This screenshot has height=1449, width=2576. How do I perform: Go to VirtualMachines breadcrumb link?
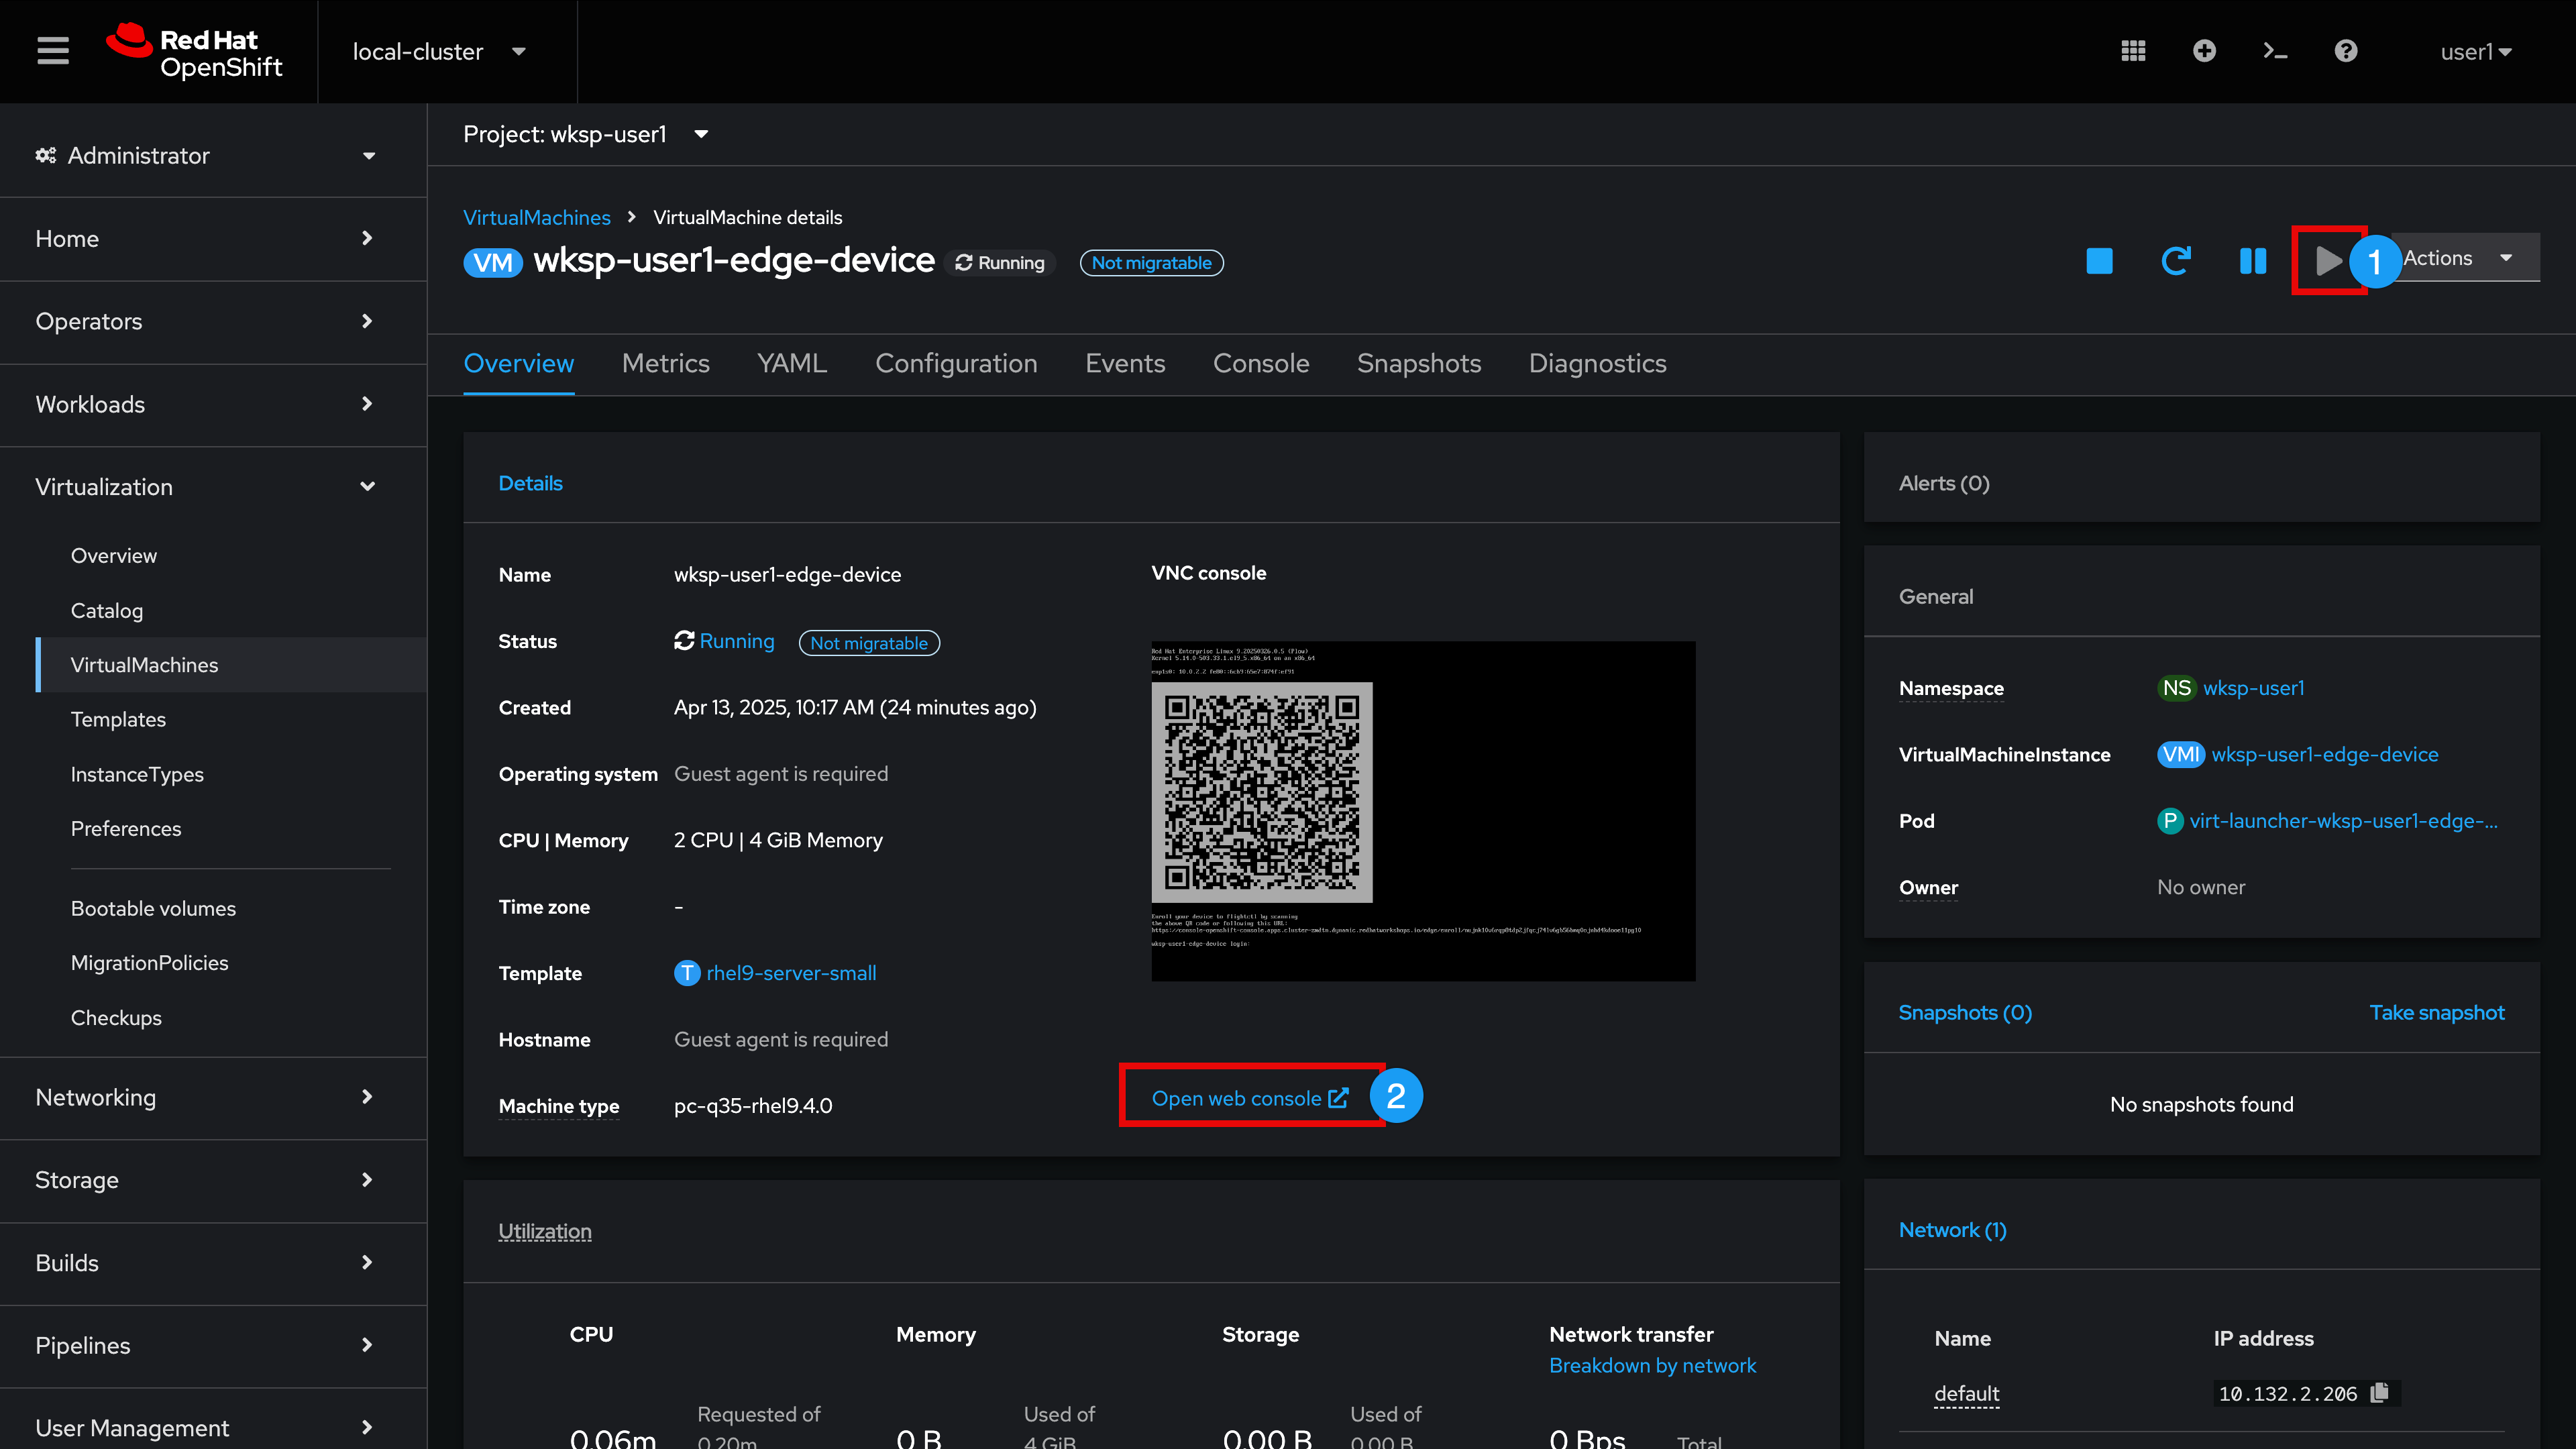537,217
